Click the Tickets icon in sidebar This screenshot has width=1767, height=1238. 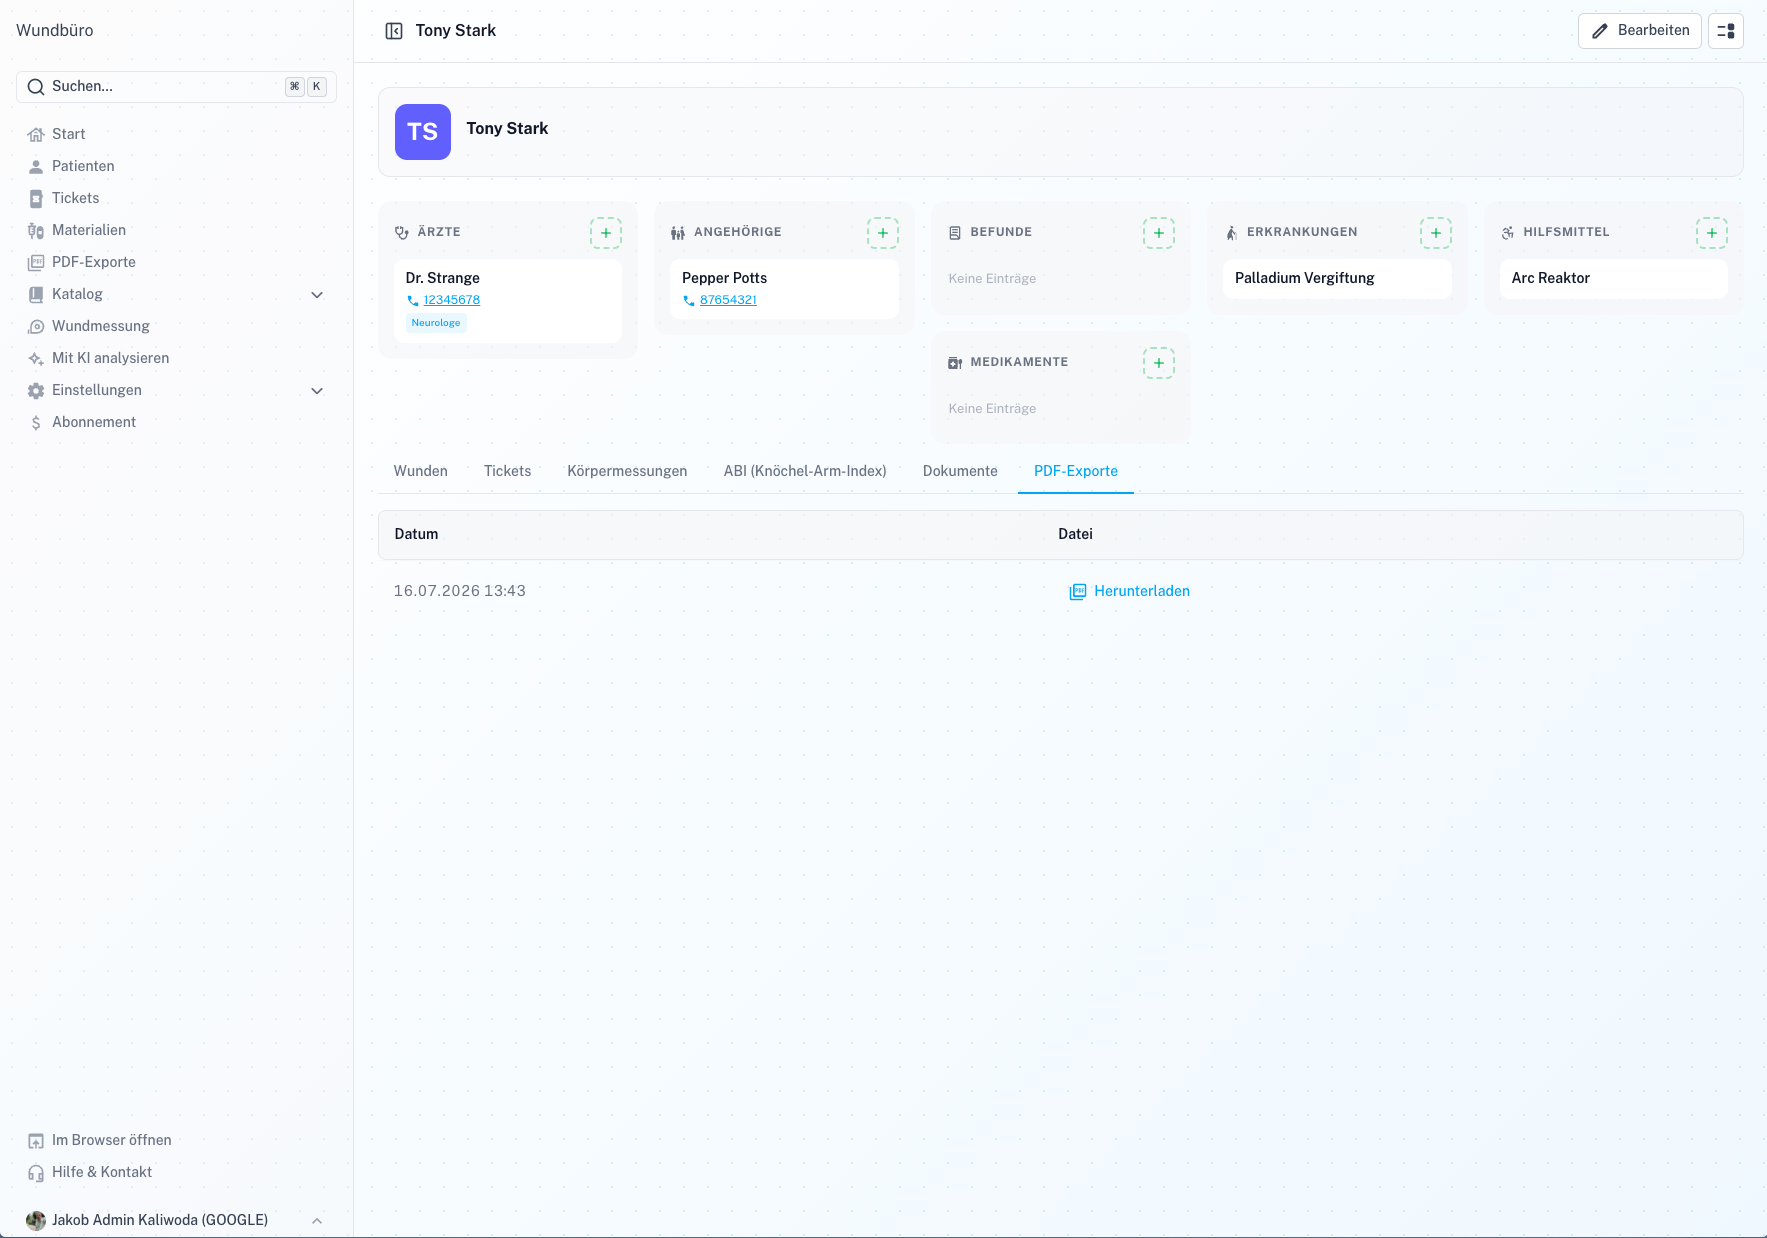click(x=36, y=198)
